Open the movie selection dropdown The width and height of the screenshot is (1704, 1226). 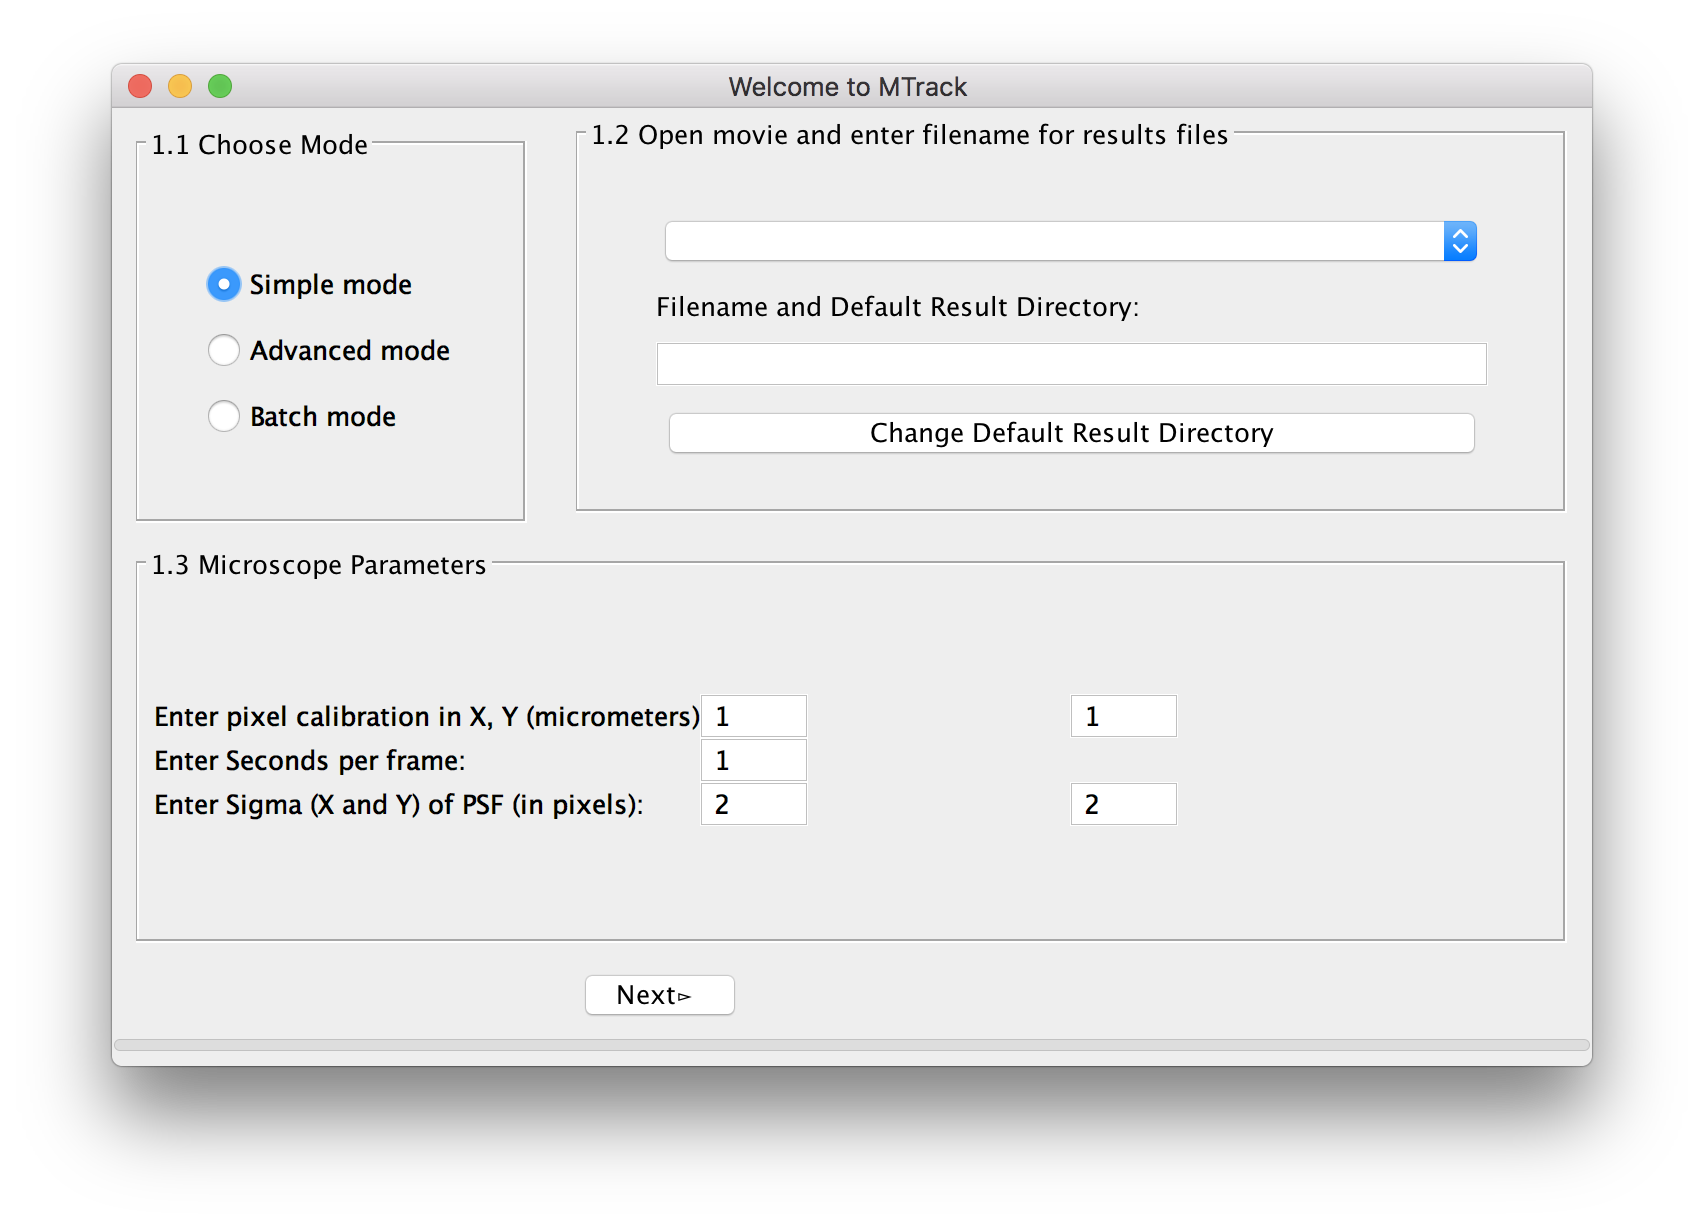tap(1070, 241)
